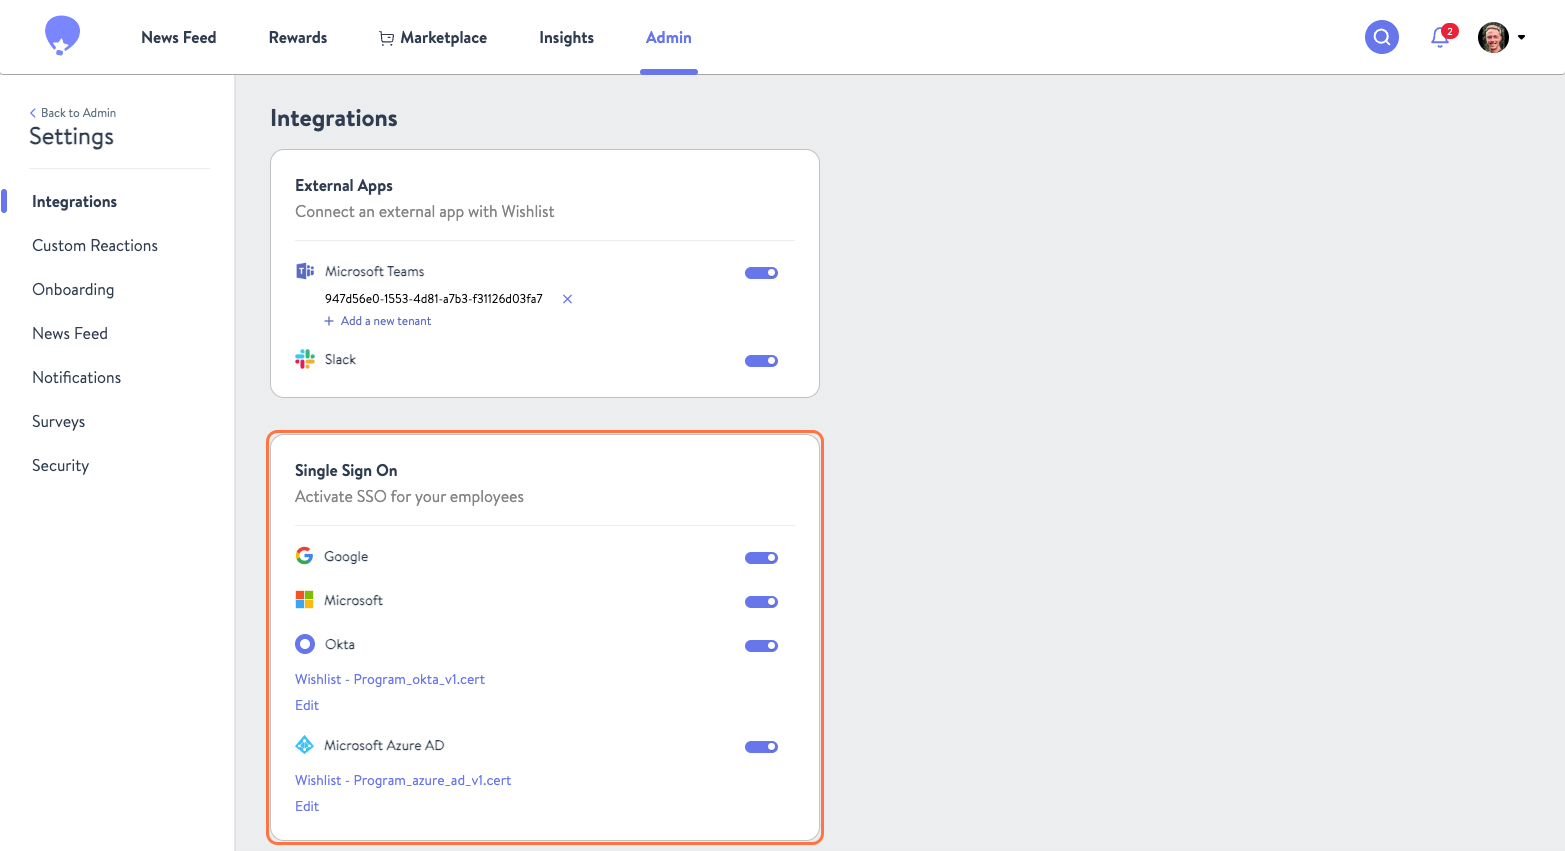Viewport: 1565px width, 851px height.
Task: Click tenant ID 947d56e0-1553-4d81-a7b3-f31126d03fa7
Action: tap(434, 299)
